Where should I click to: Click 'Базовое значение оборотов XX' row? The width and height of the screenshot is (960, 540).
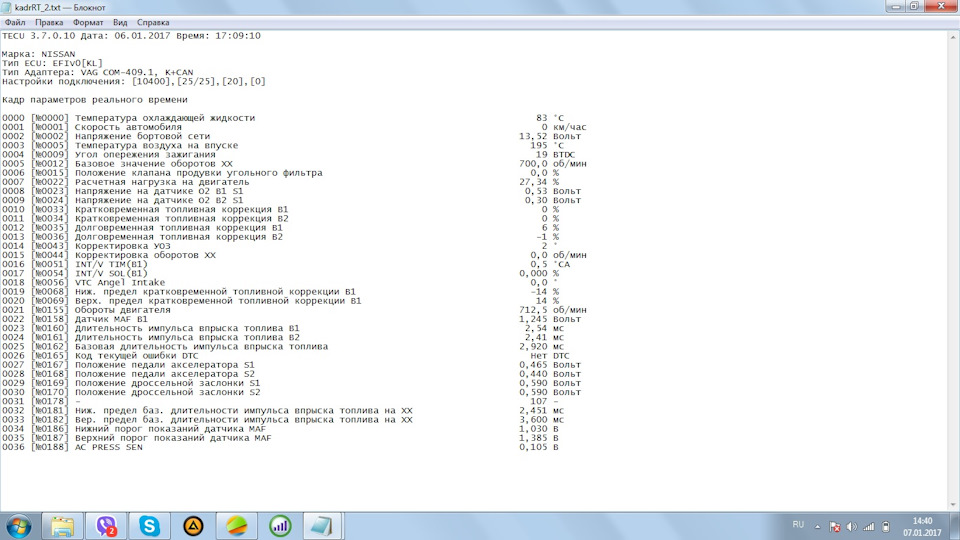tap(294, 164)
